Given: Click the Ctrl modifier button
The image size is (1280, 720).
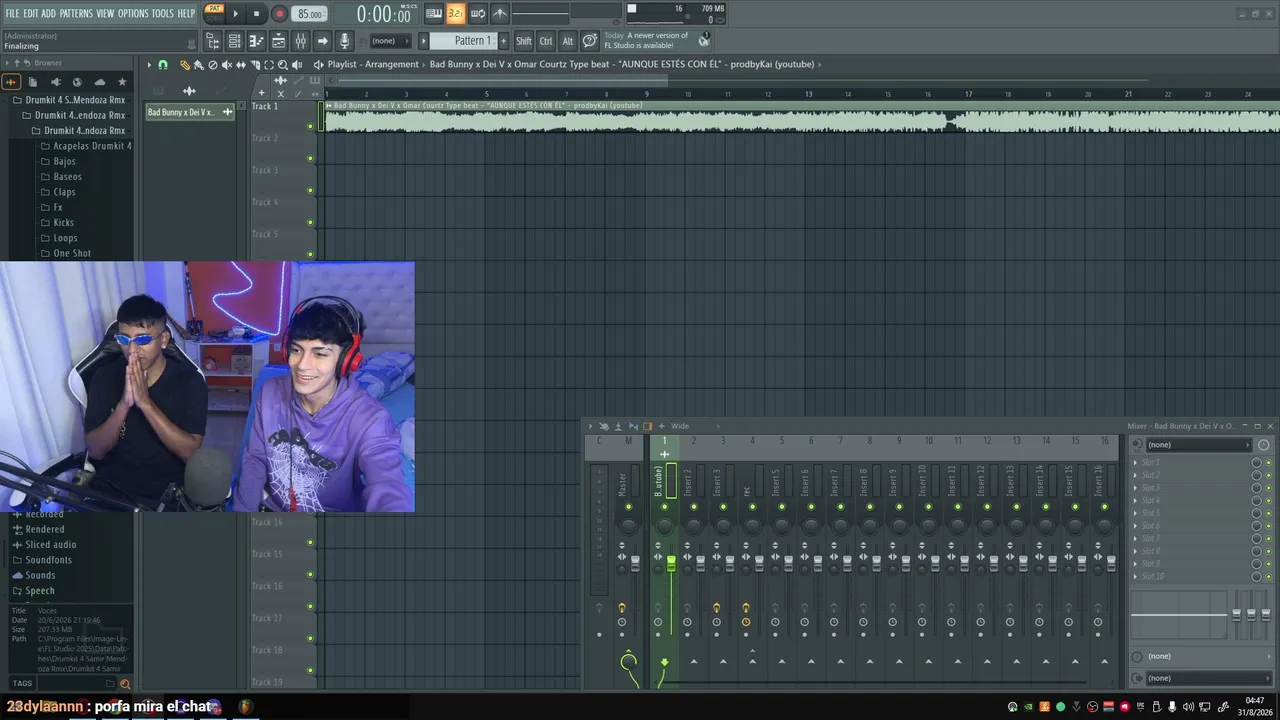Looking at the screenshot, I should click(x=546, y=41).
